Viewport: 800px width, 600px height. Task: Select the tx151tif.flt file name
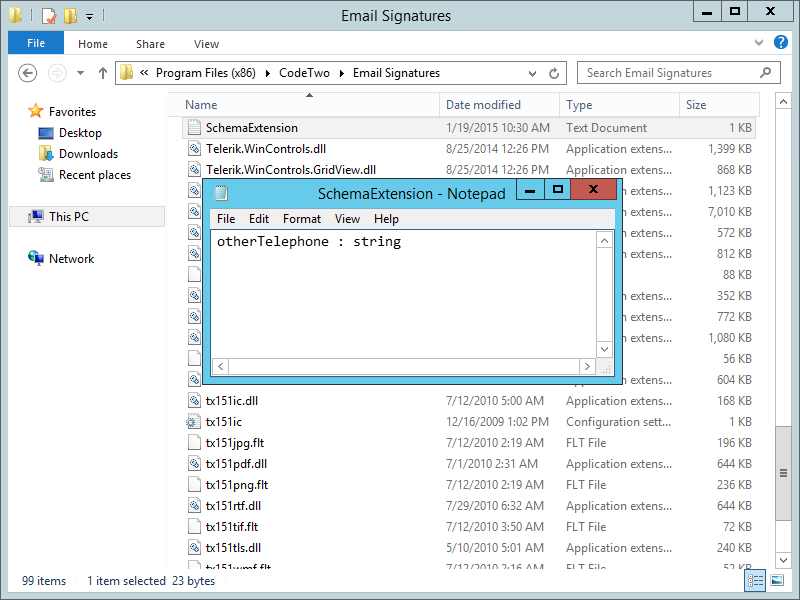click(x=232, y=527)
